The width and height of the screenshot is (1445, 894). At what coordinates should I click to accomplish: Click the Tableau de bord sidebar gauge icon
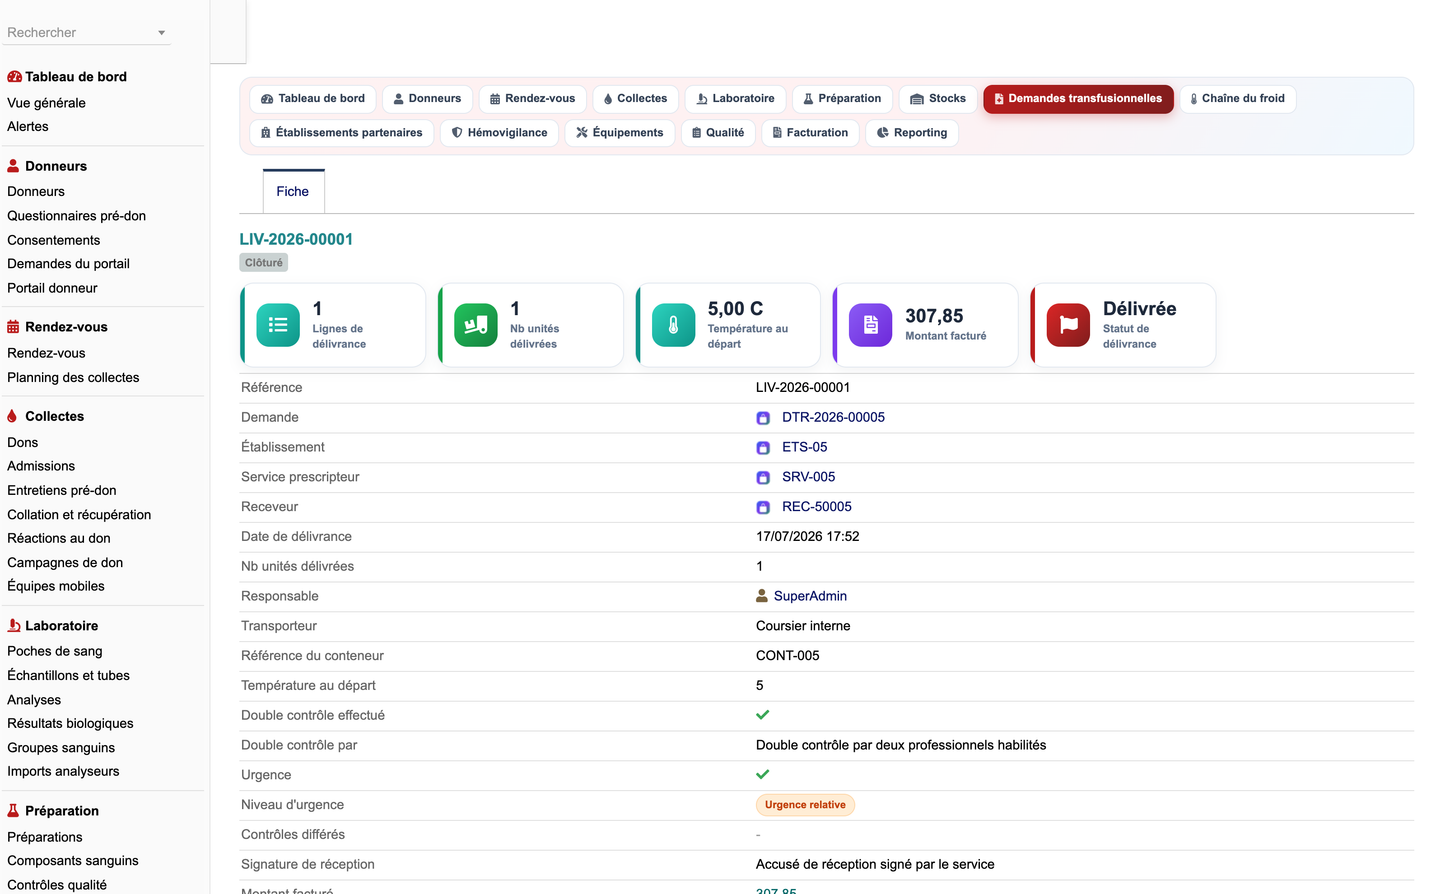[14, 77]
